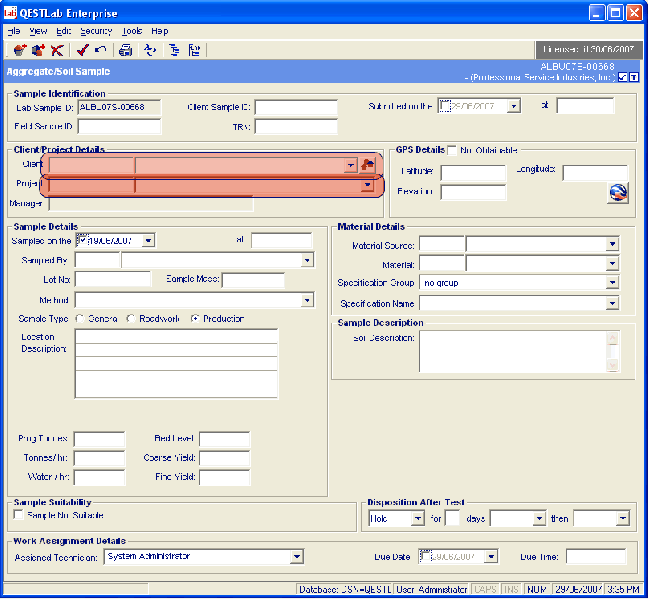
Task: Open the Material Source dropdown
Action: point(612,244)
